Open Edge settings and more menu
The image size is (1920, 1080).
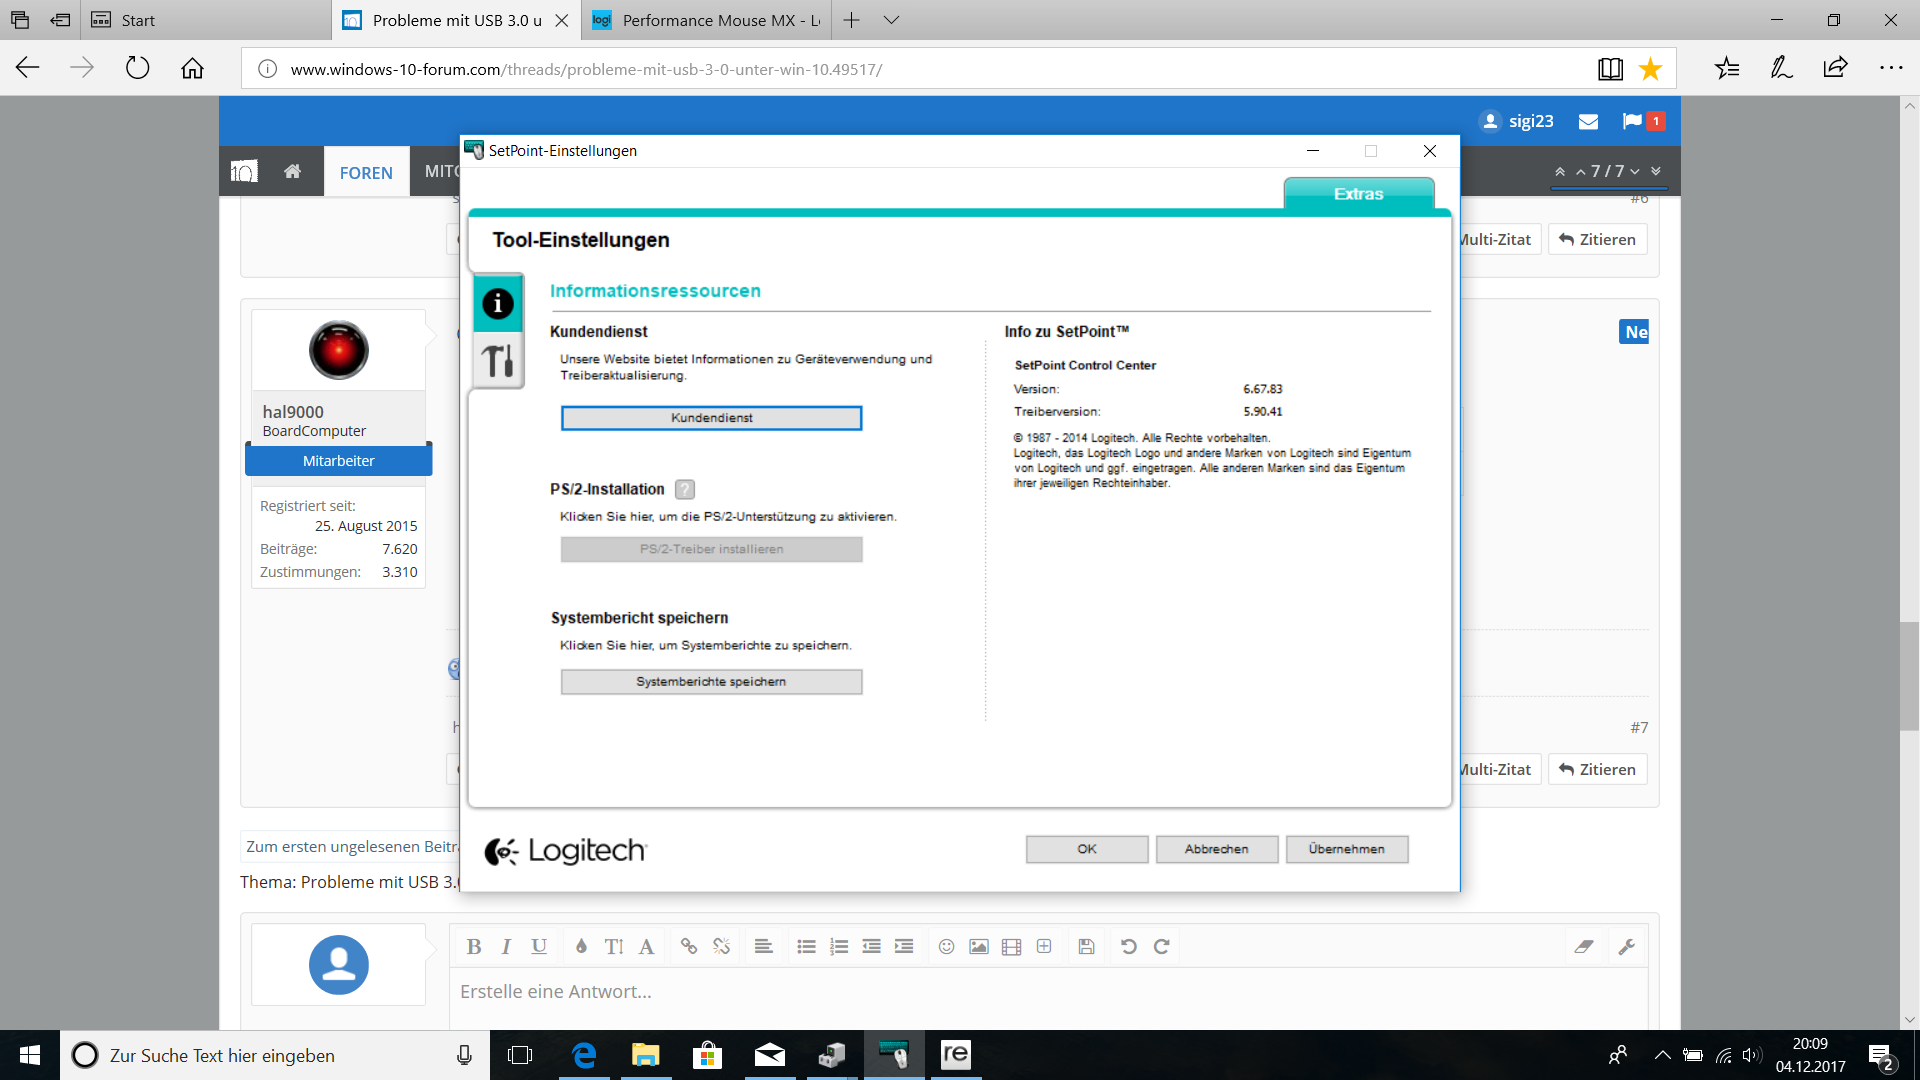pyautogui.click(x=1890, y=68)
